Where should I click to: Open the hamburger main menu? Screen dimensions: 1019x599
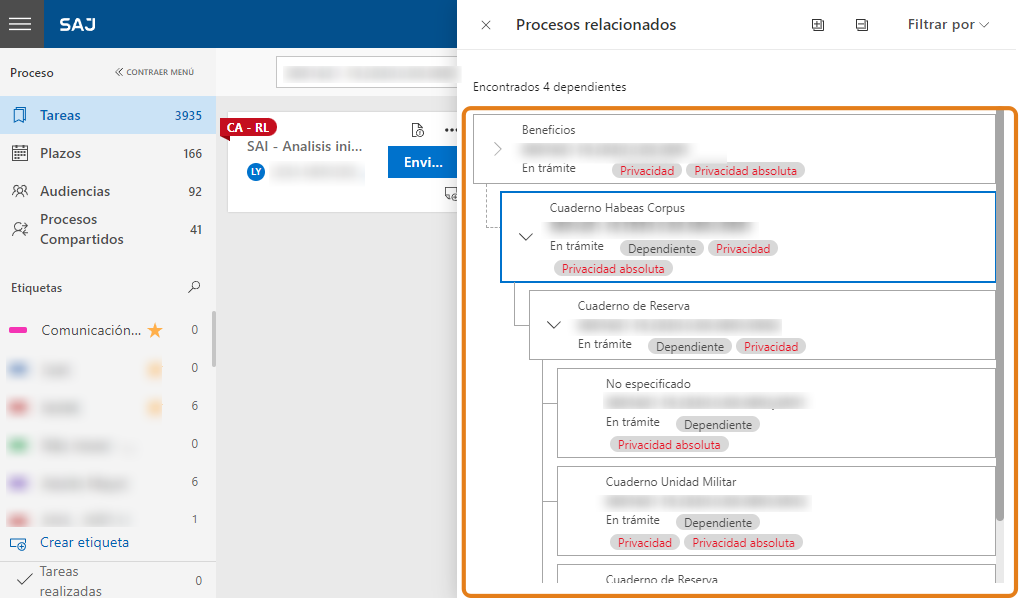[x=22, y=24]
